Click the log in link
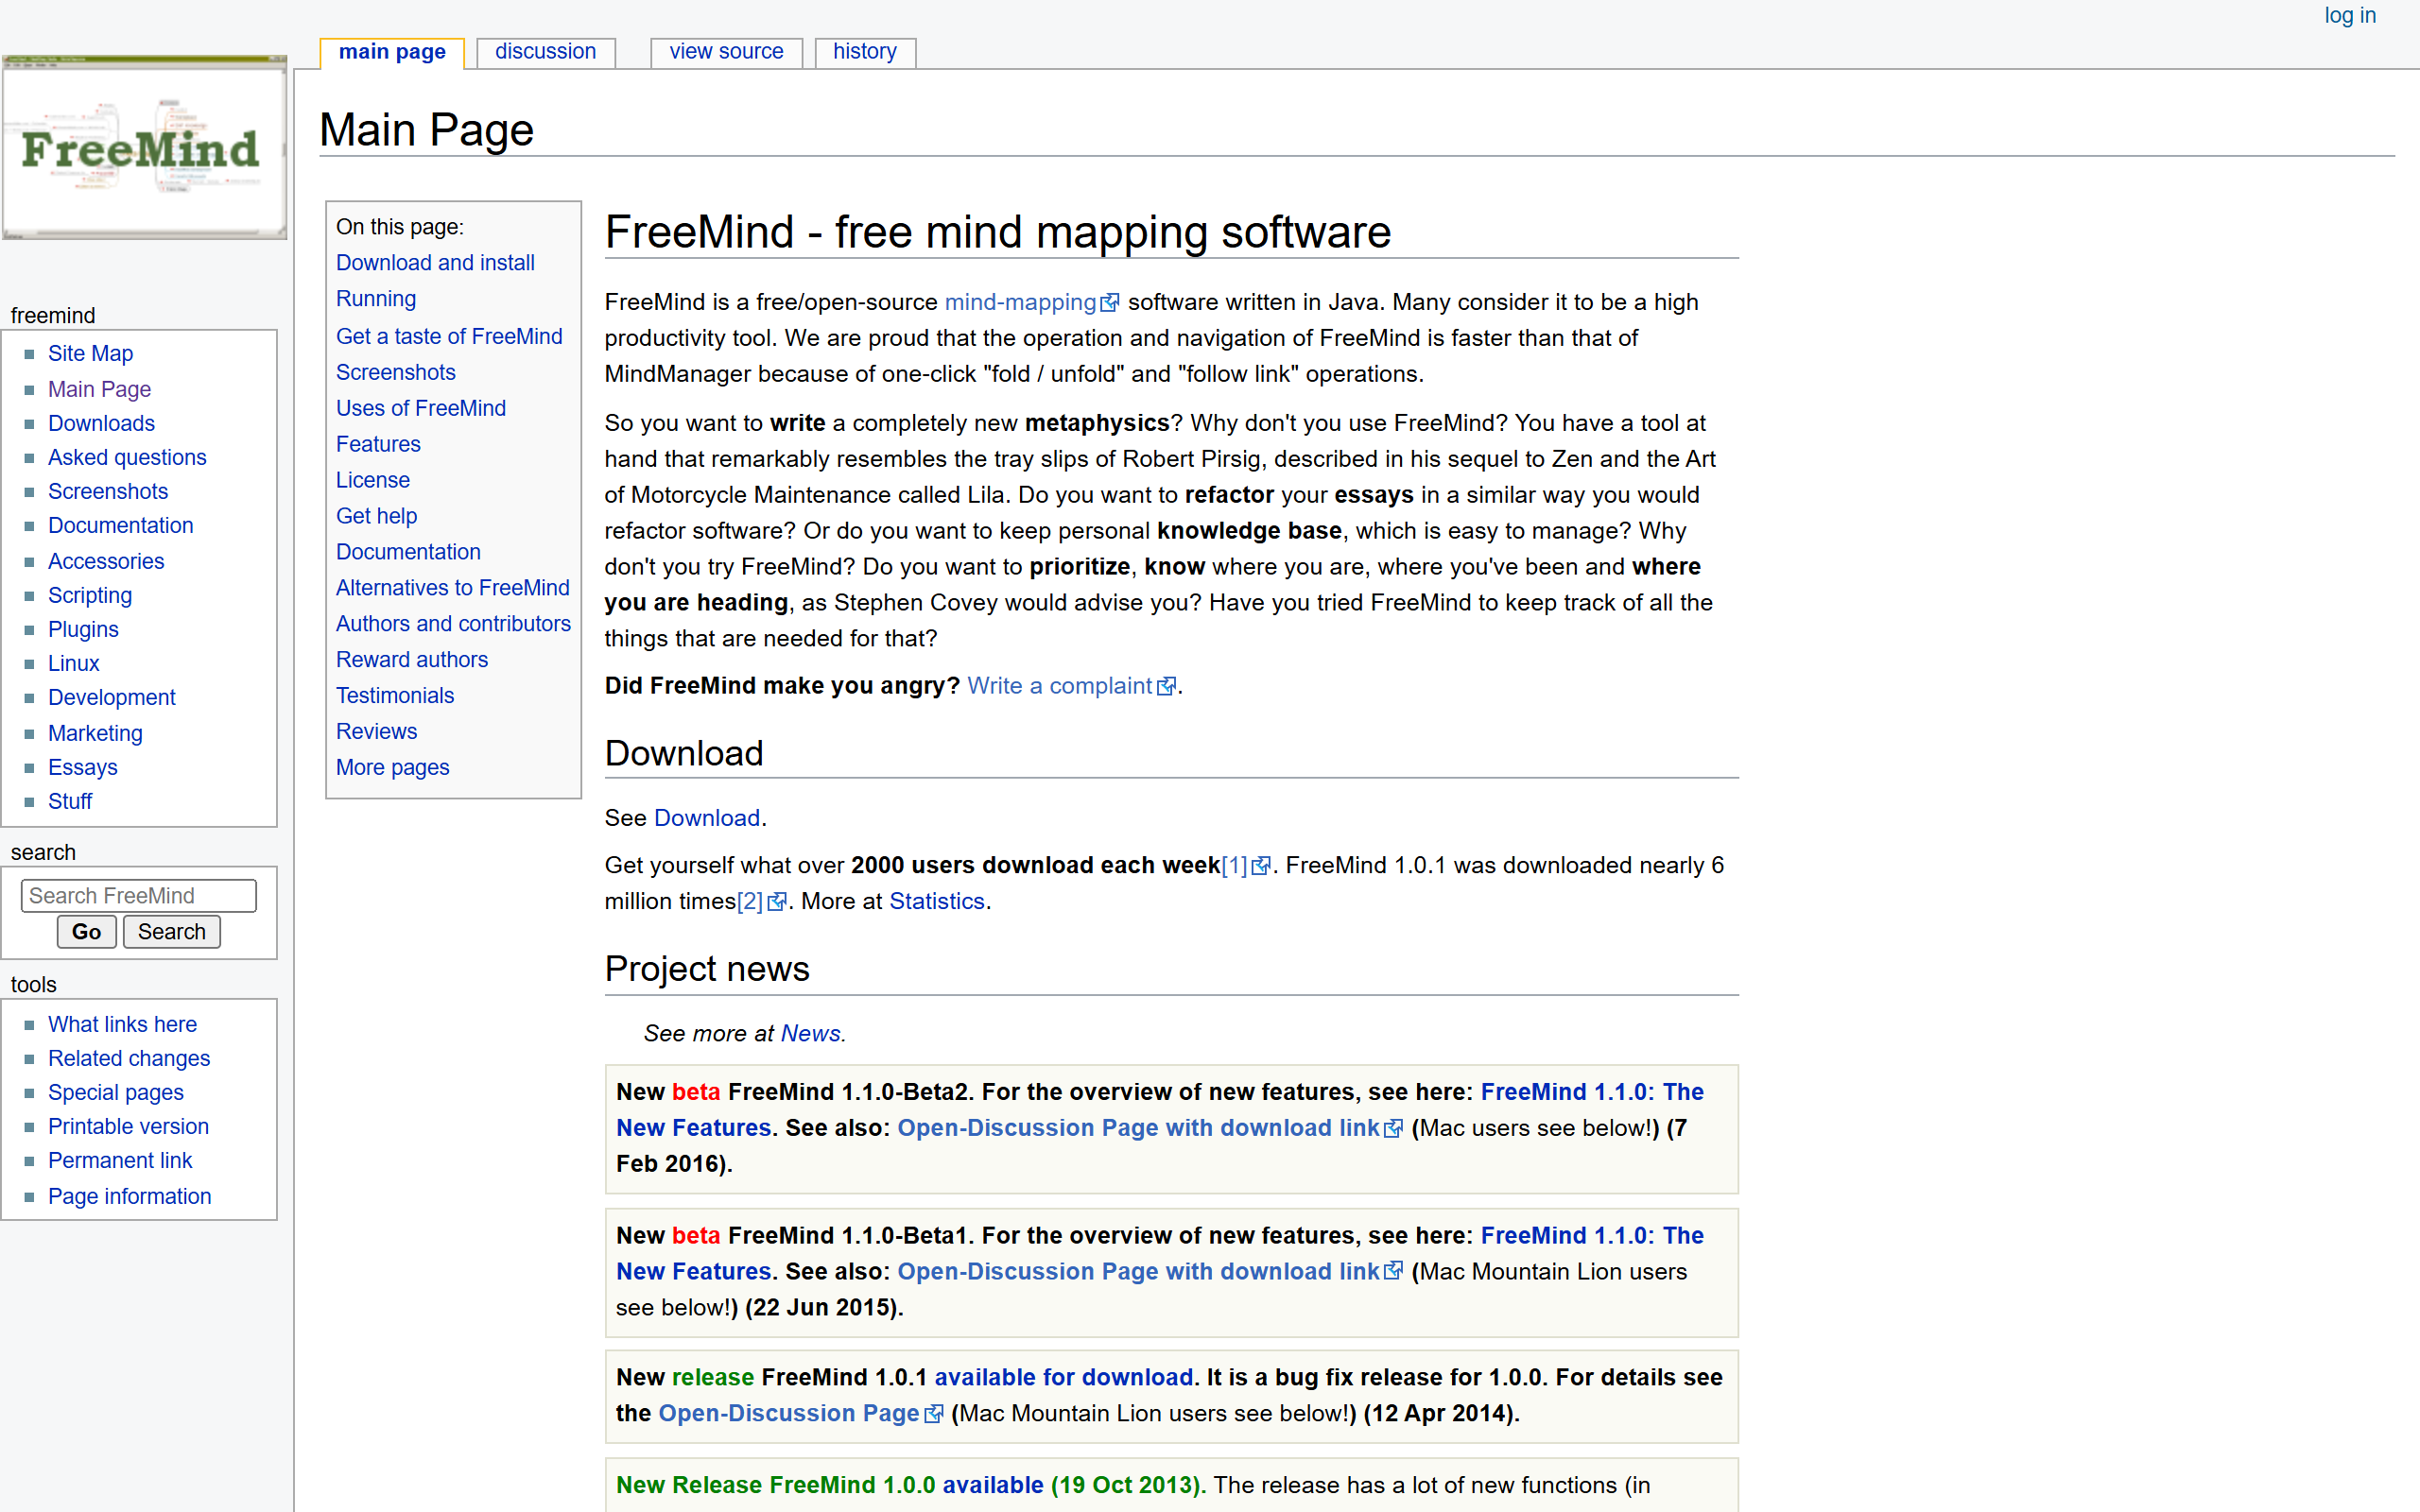 click(x=2350, y=15)
